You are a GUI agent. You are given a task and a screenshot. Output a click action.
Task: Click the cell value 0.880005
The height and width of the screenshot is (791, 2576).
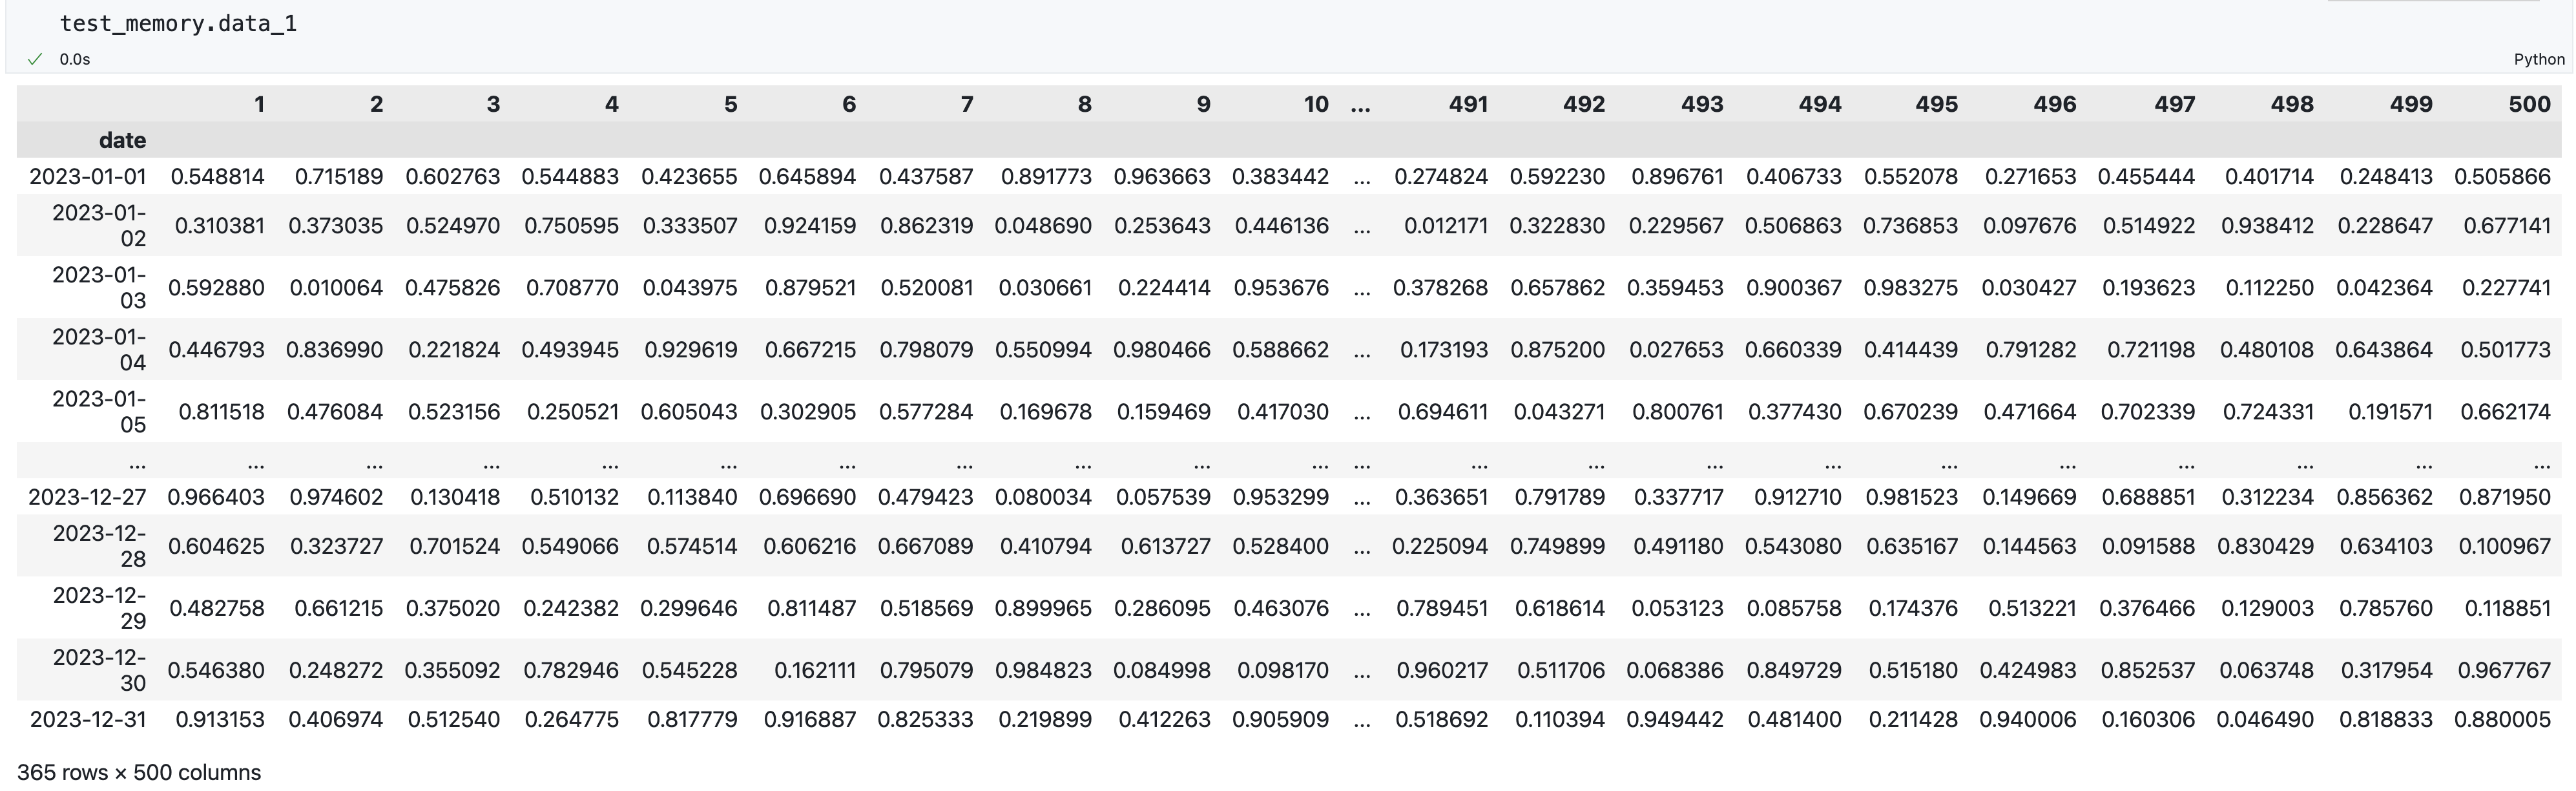pyautogui.click(x=2502, y=719)
